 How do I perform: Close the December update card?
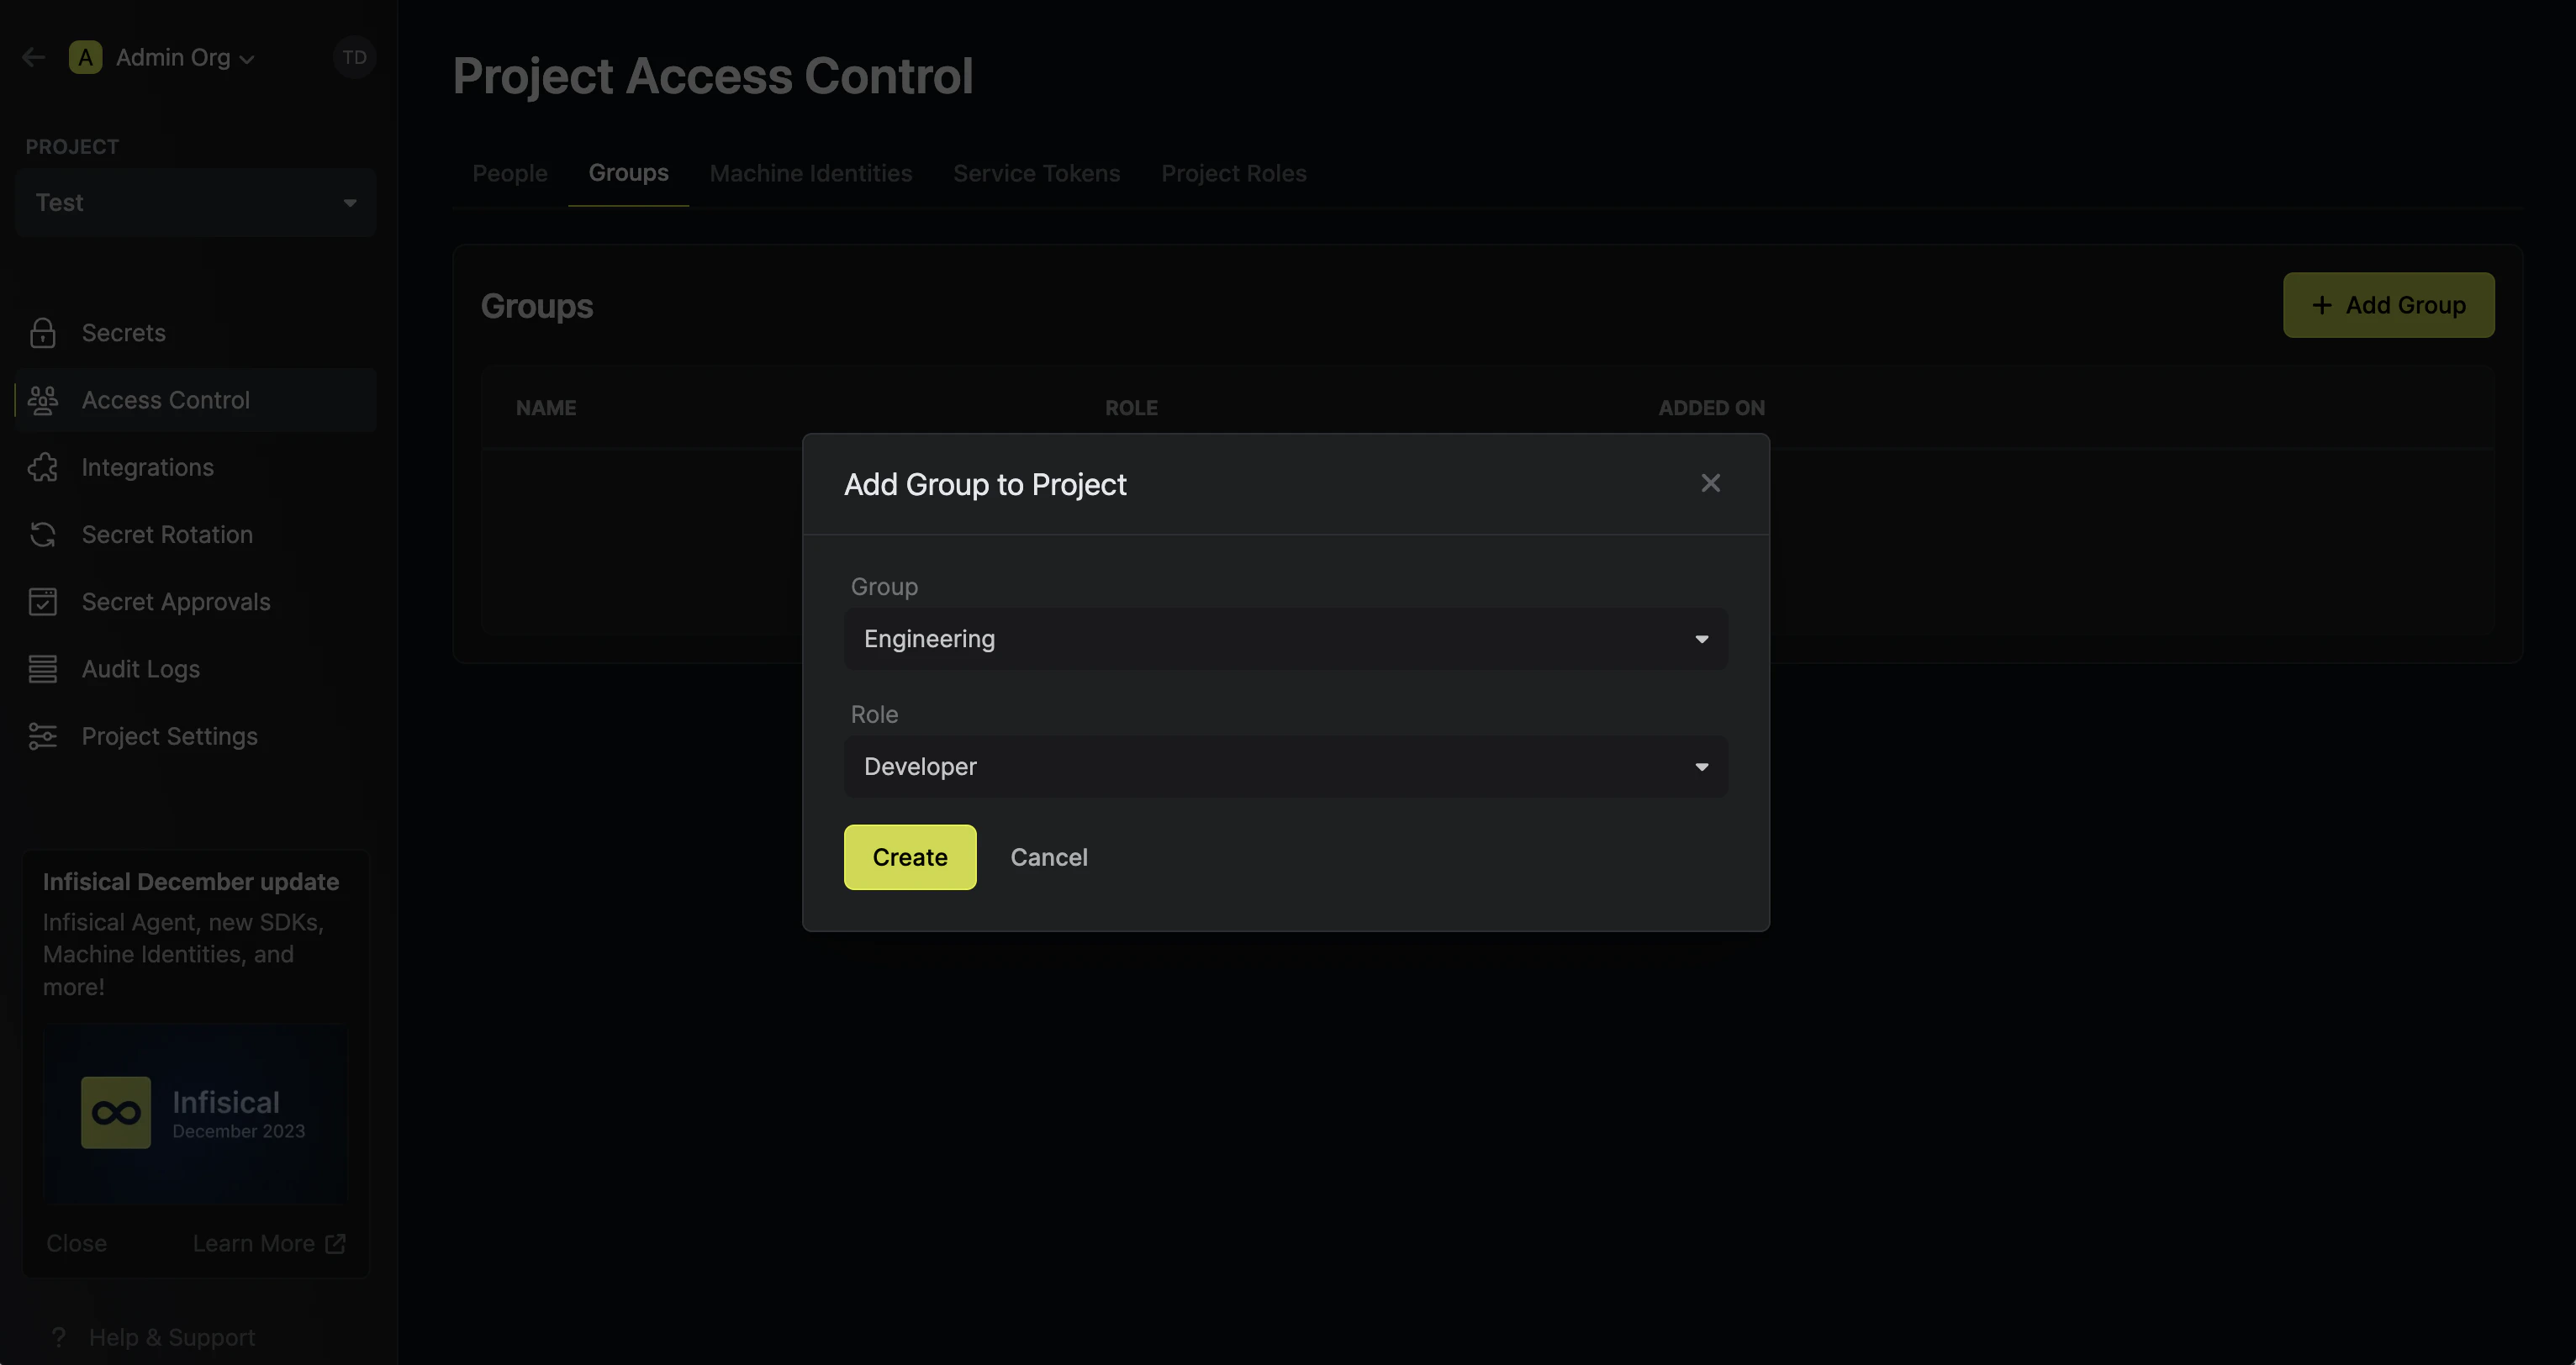point(77,1243)
